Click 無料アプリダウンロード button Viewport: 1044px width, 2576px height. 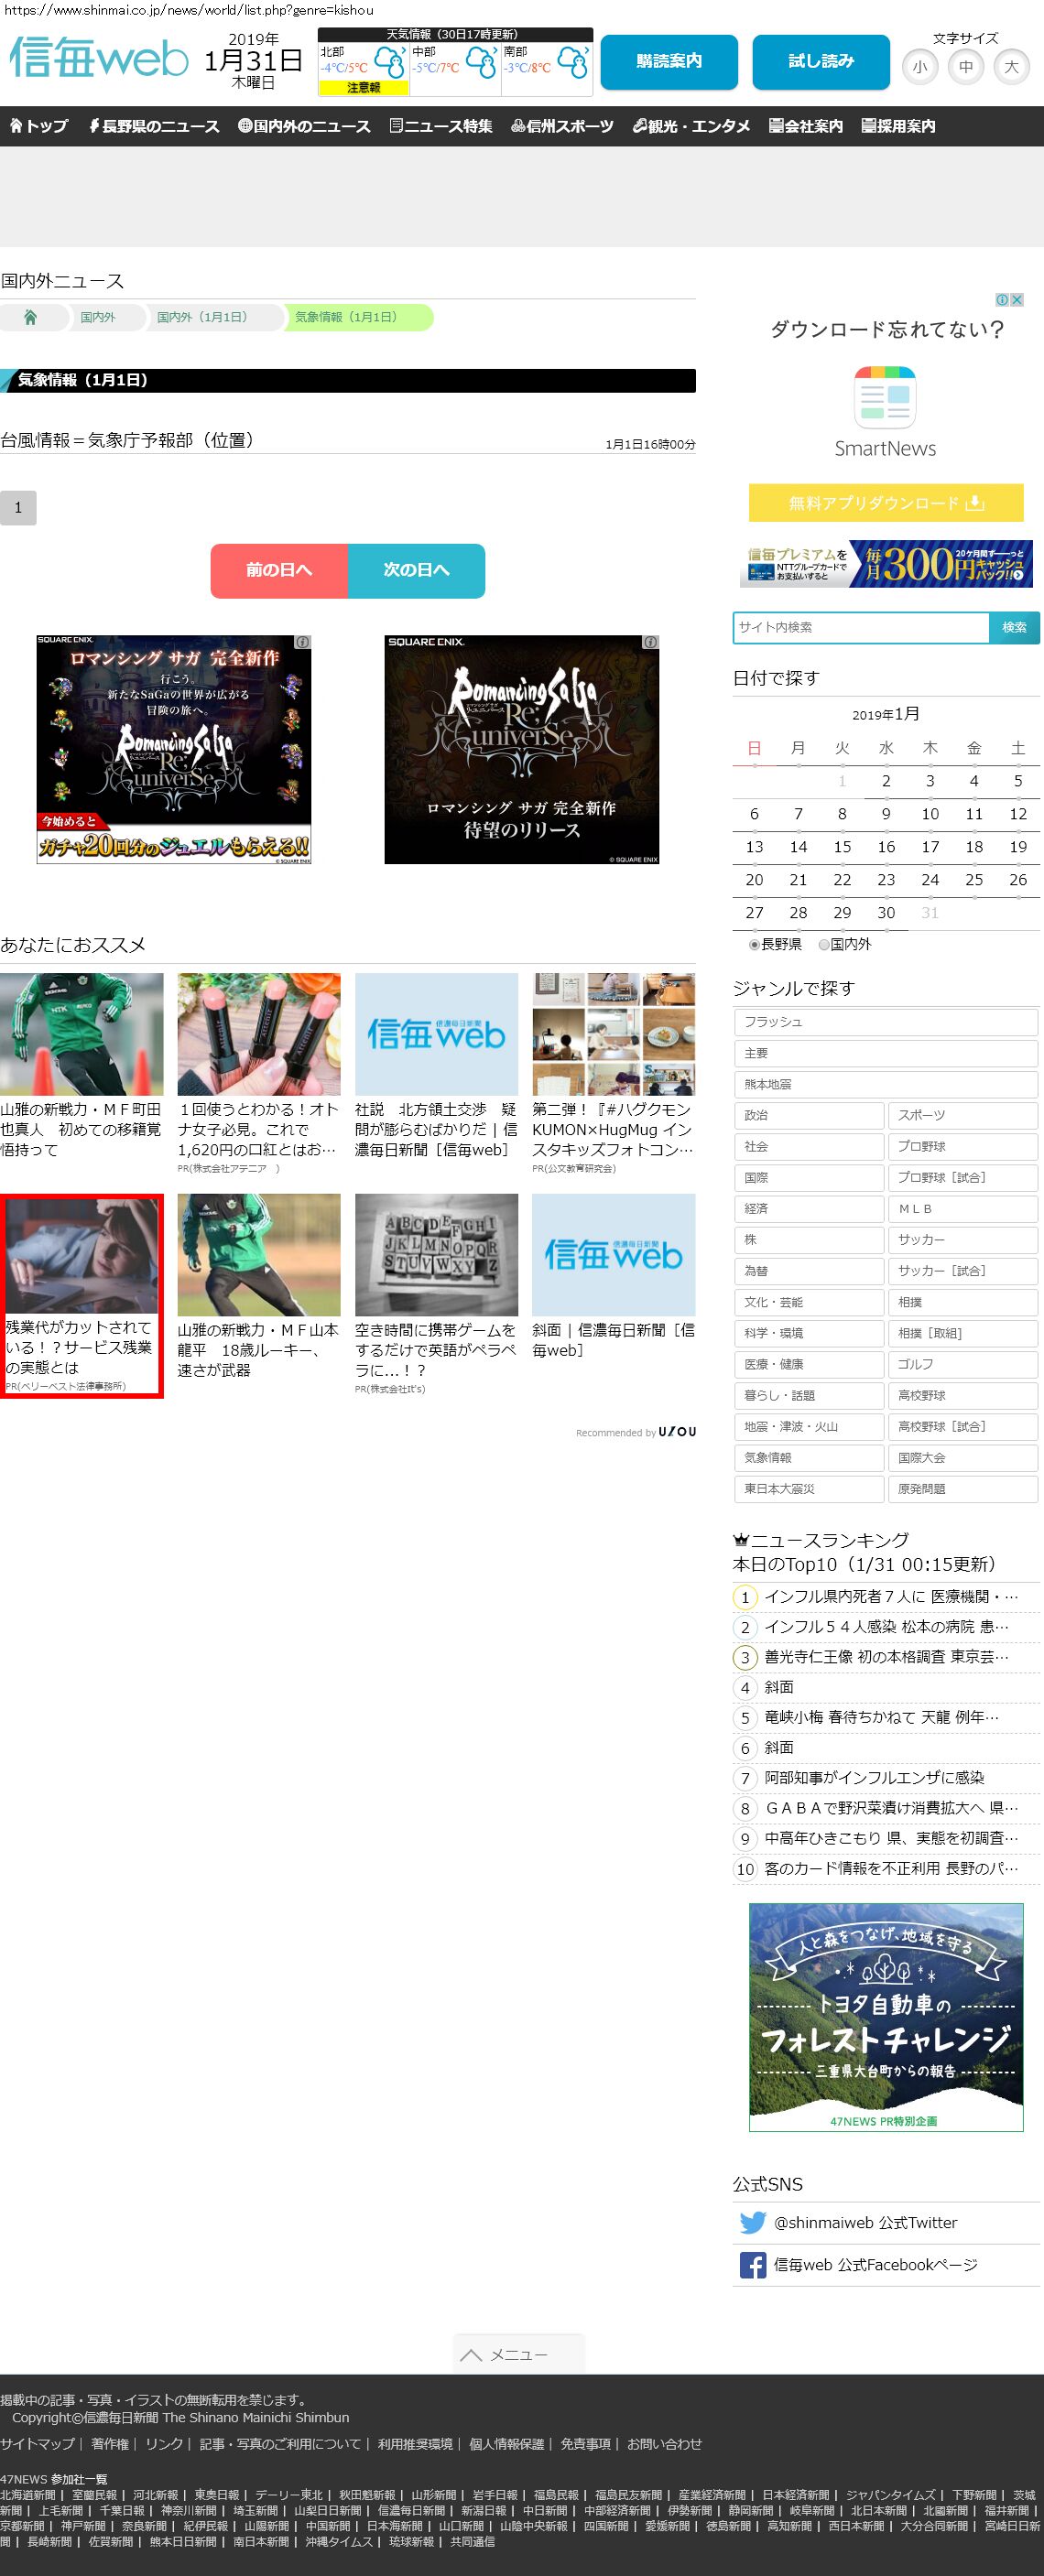pyautogui.click(x=886, y=503)
